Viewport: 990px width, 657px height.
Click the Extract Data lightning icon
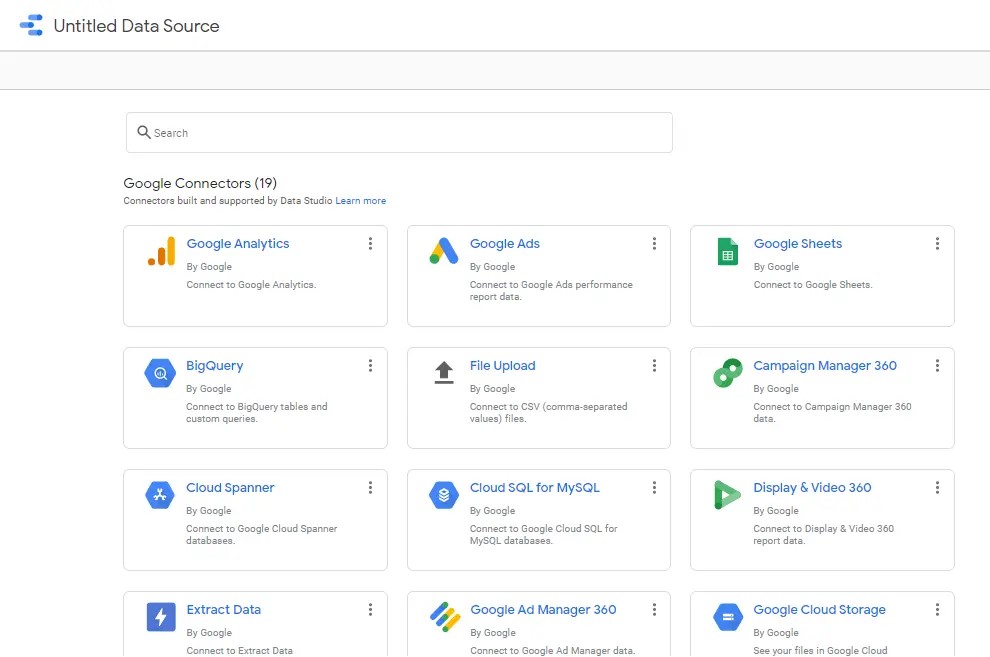pyautogui.click(x=161, y=617)
